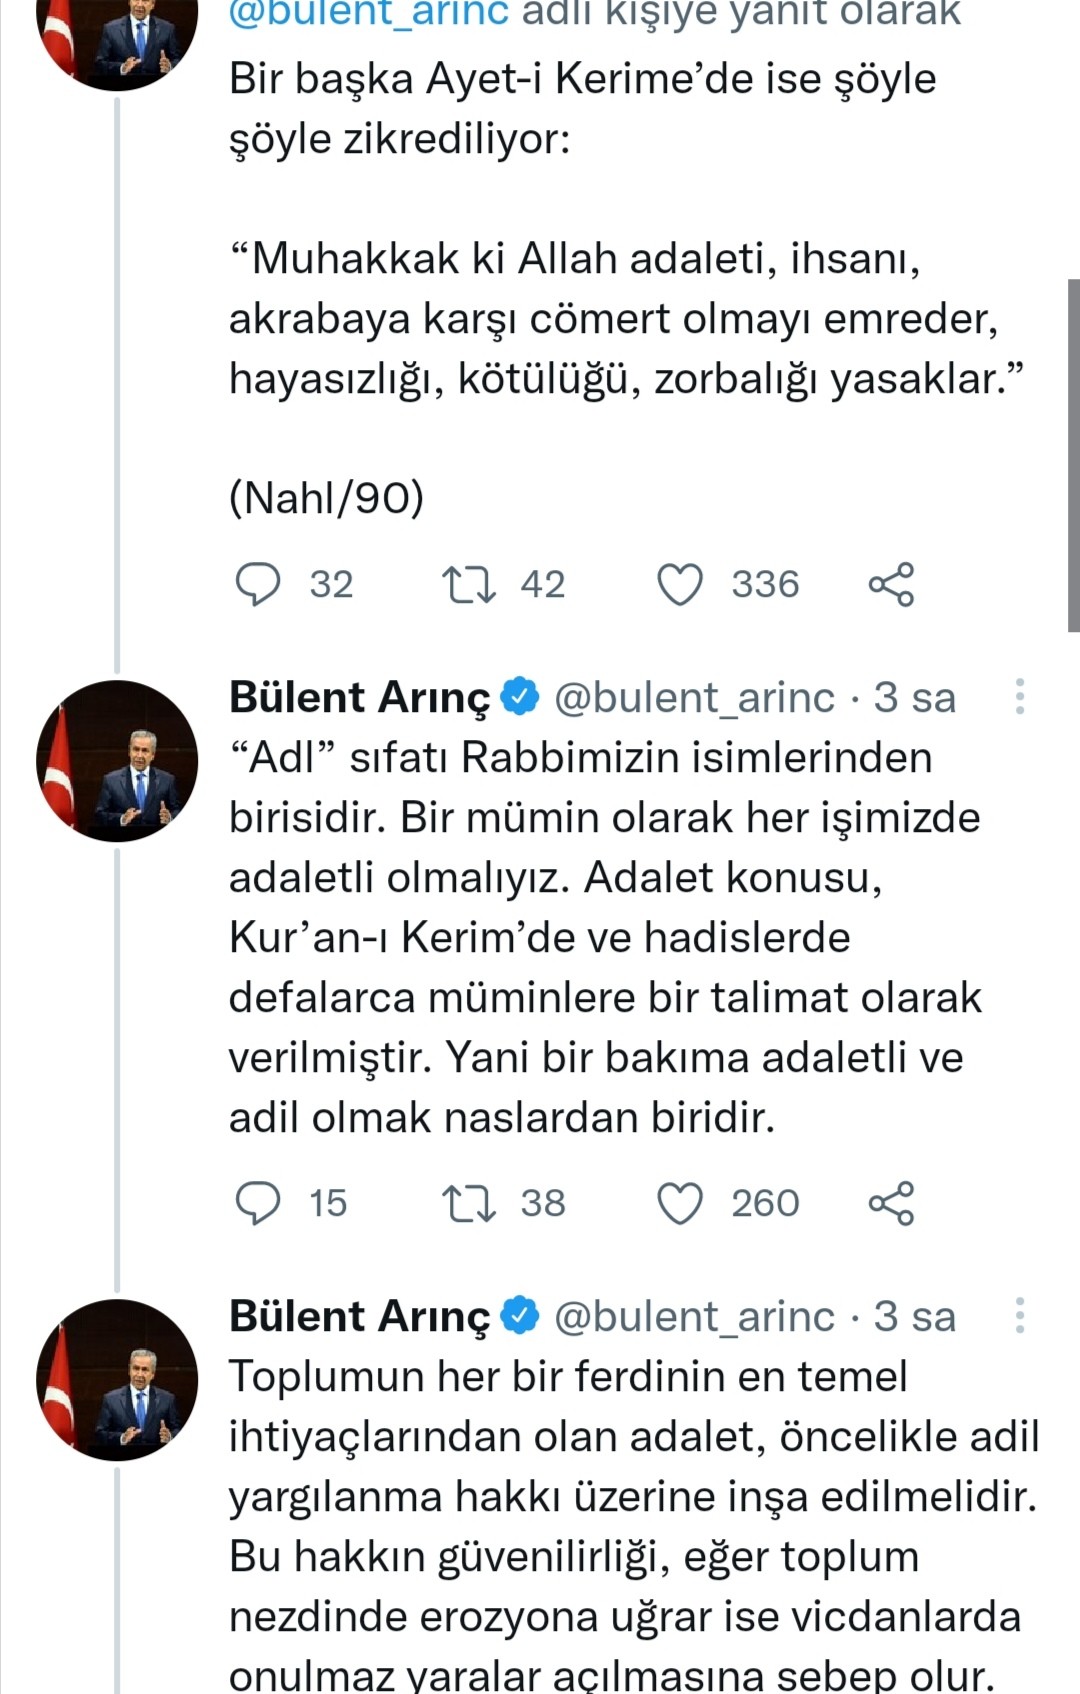Open Bülent Arınç profile from "Adl" tweet name
The height and width of the screenshot is (1694, 1080).
pos(360,697)
